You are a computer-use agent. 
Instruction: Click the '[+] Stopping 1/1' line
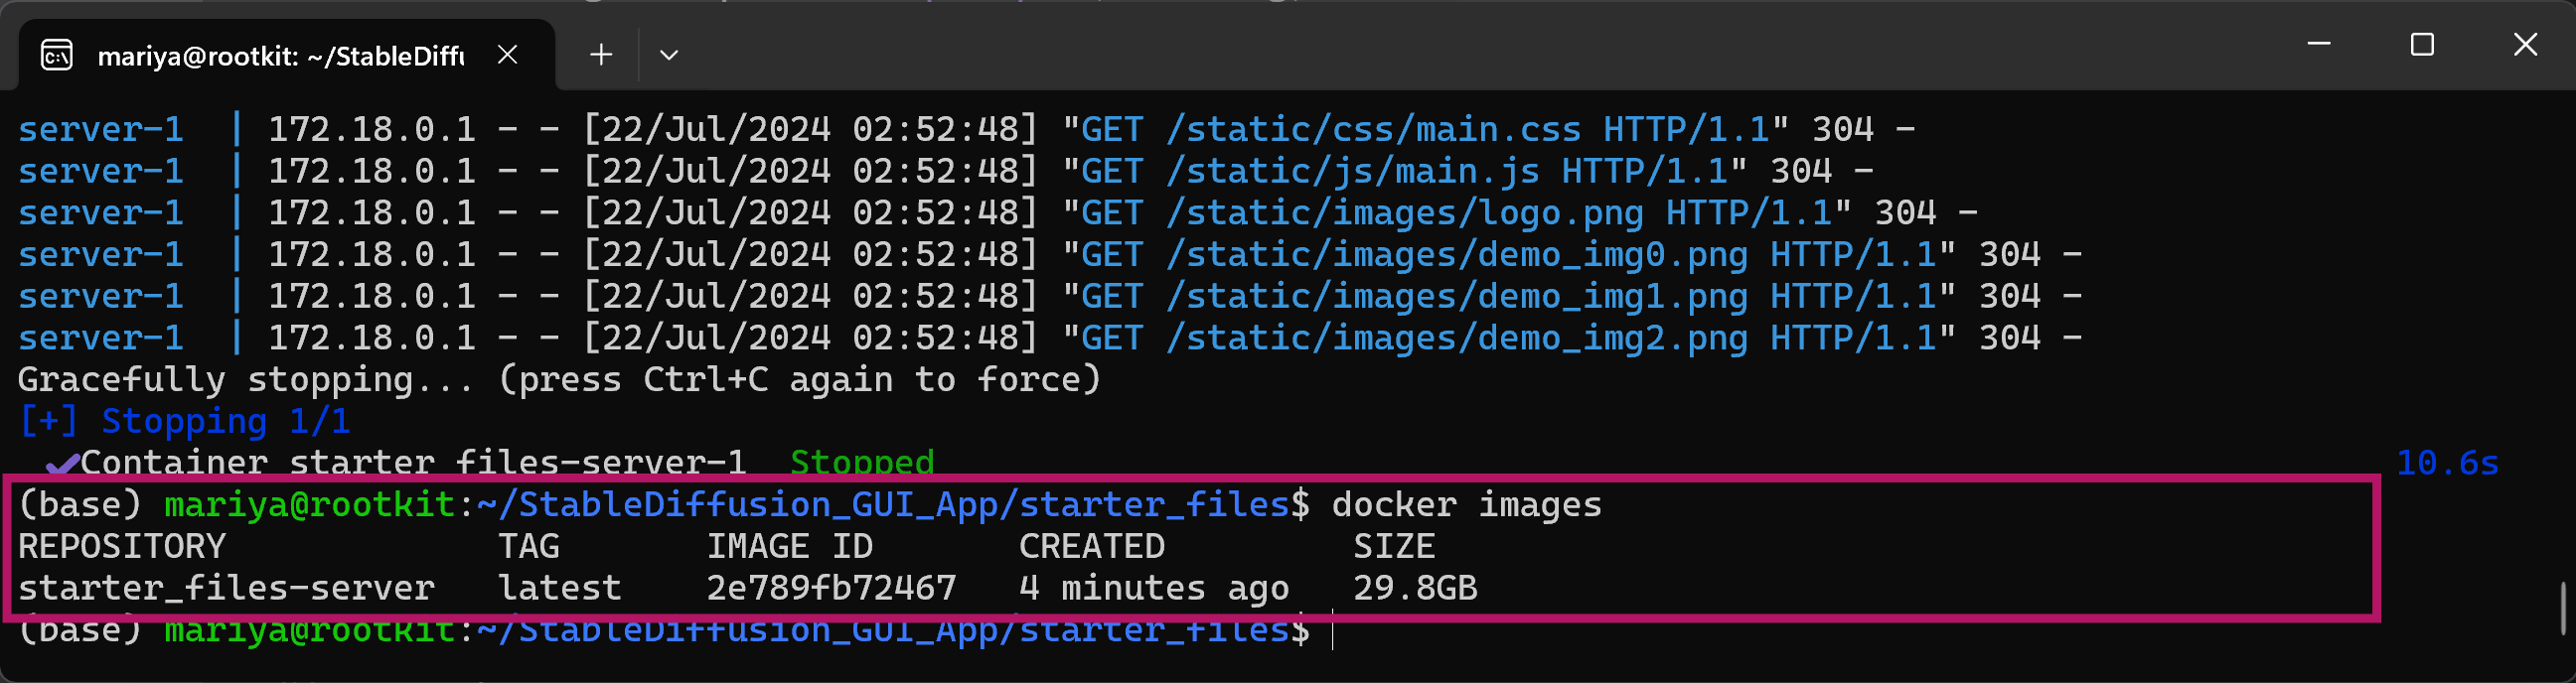185,422
